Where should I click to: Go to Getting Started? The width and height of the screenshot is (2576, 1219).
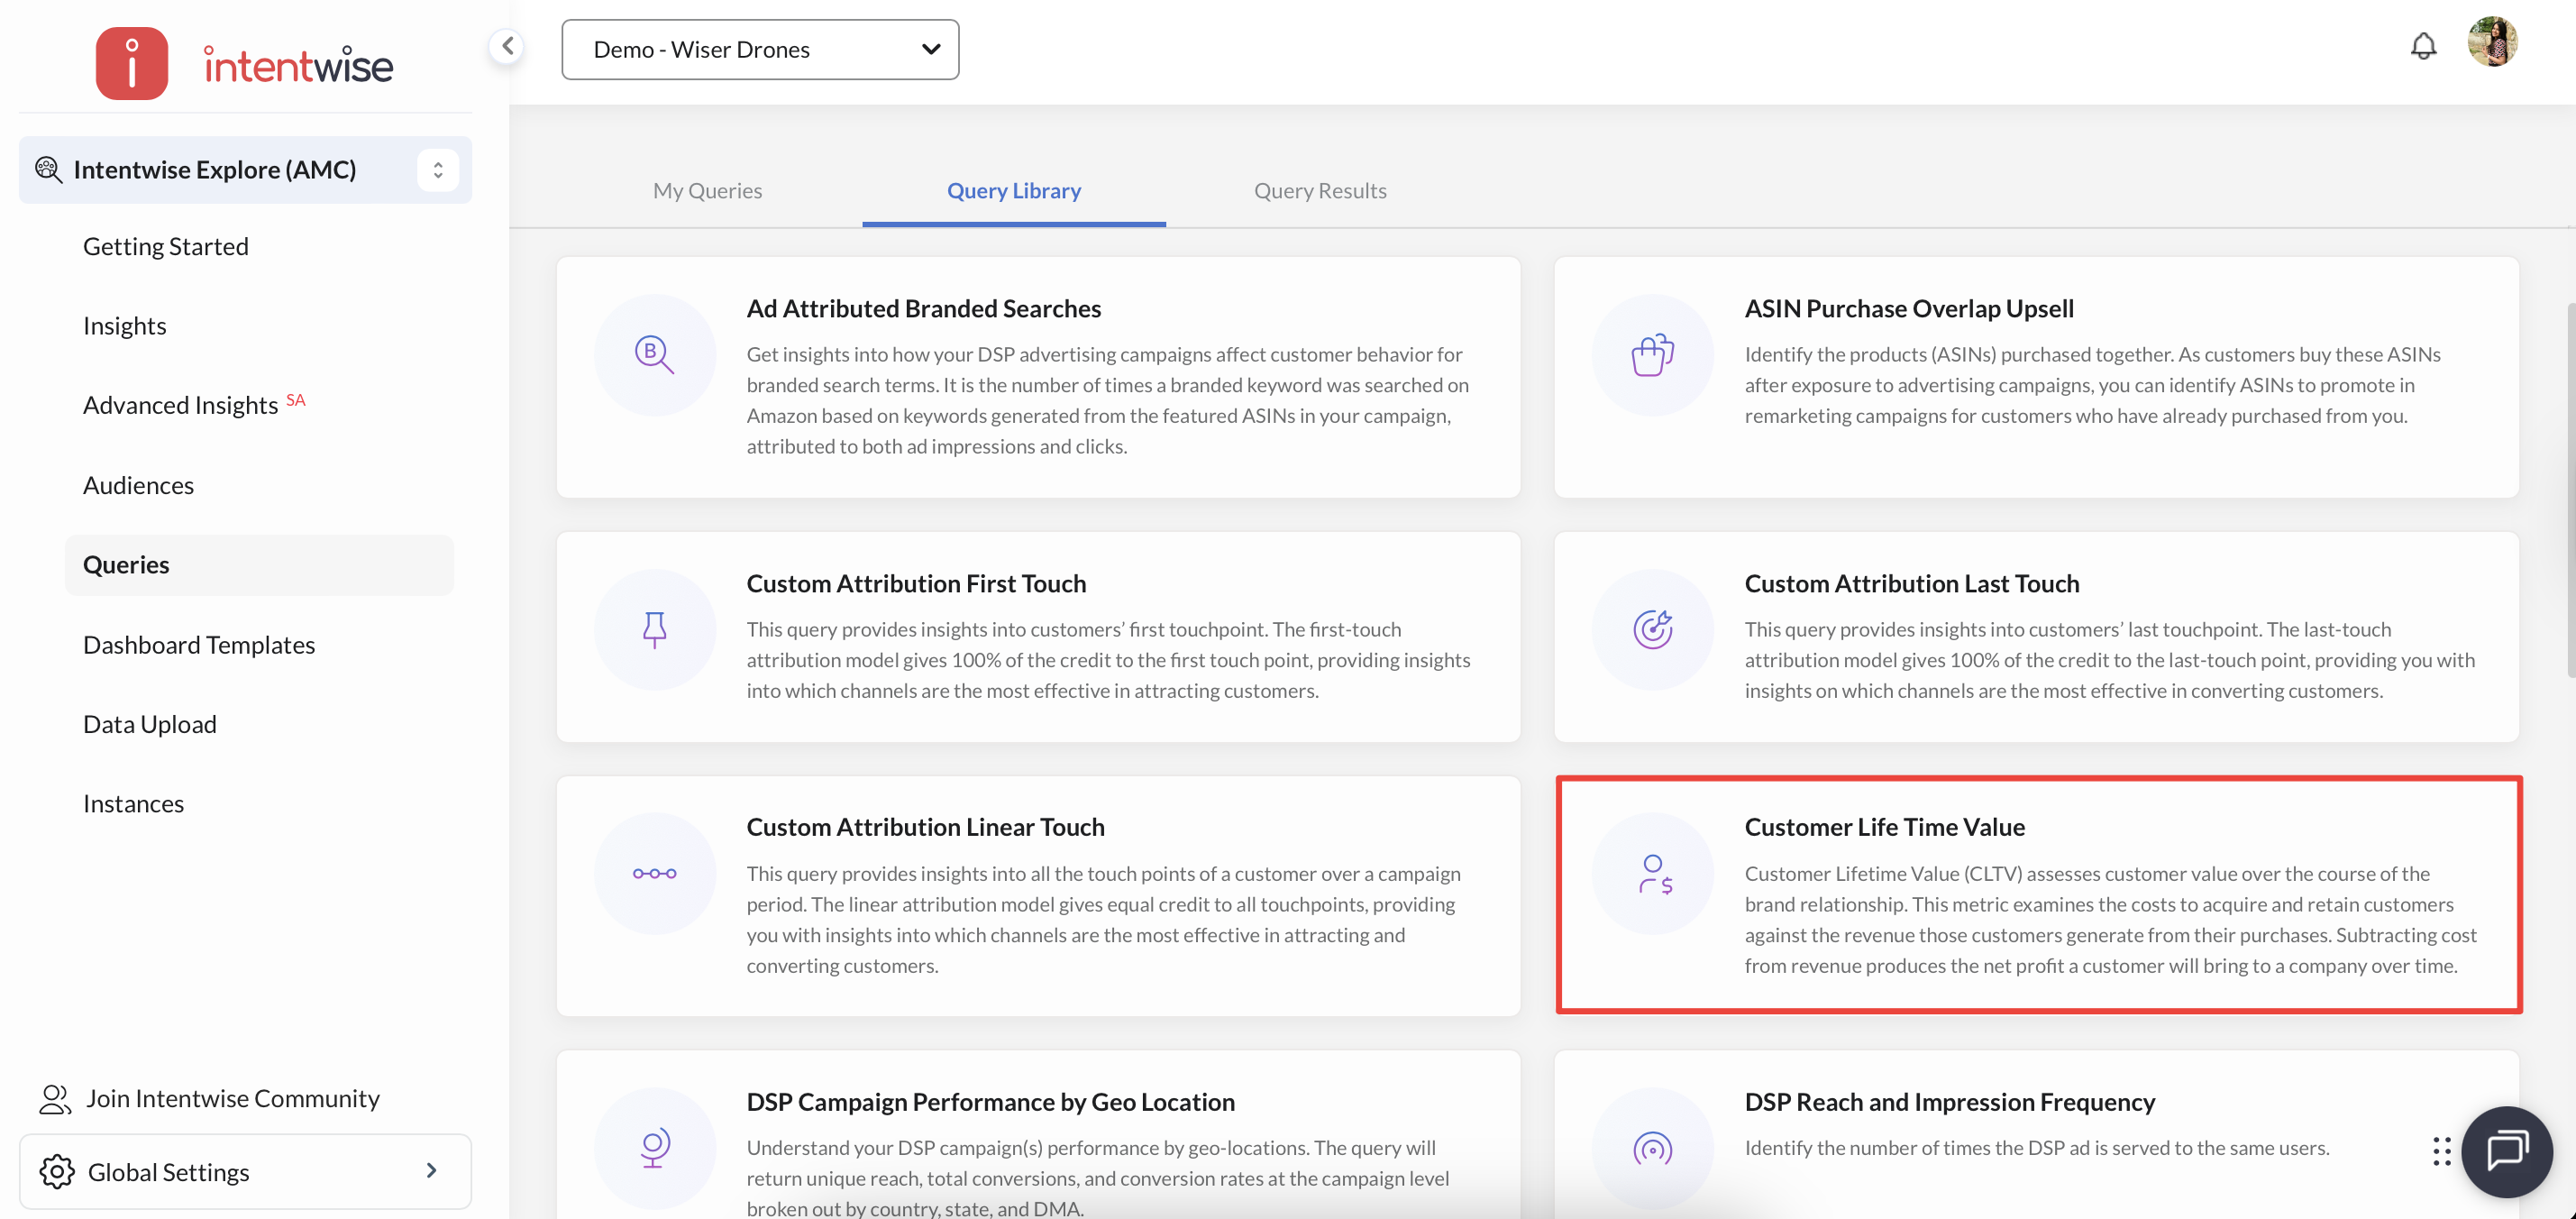(x=166, y=246)
